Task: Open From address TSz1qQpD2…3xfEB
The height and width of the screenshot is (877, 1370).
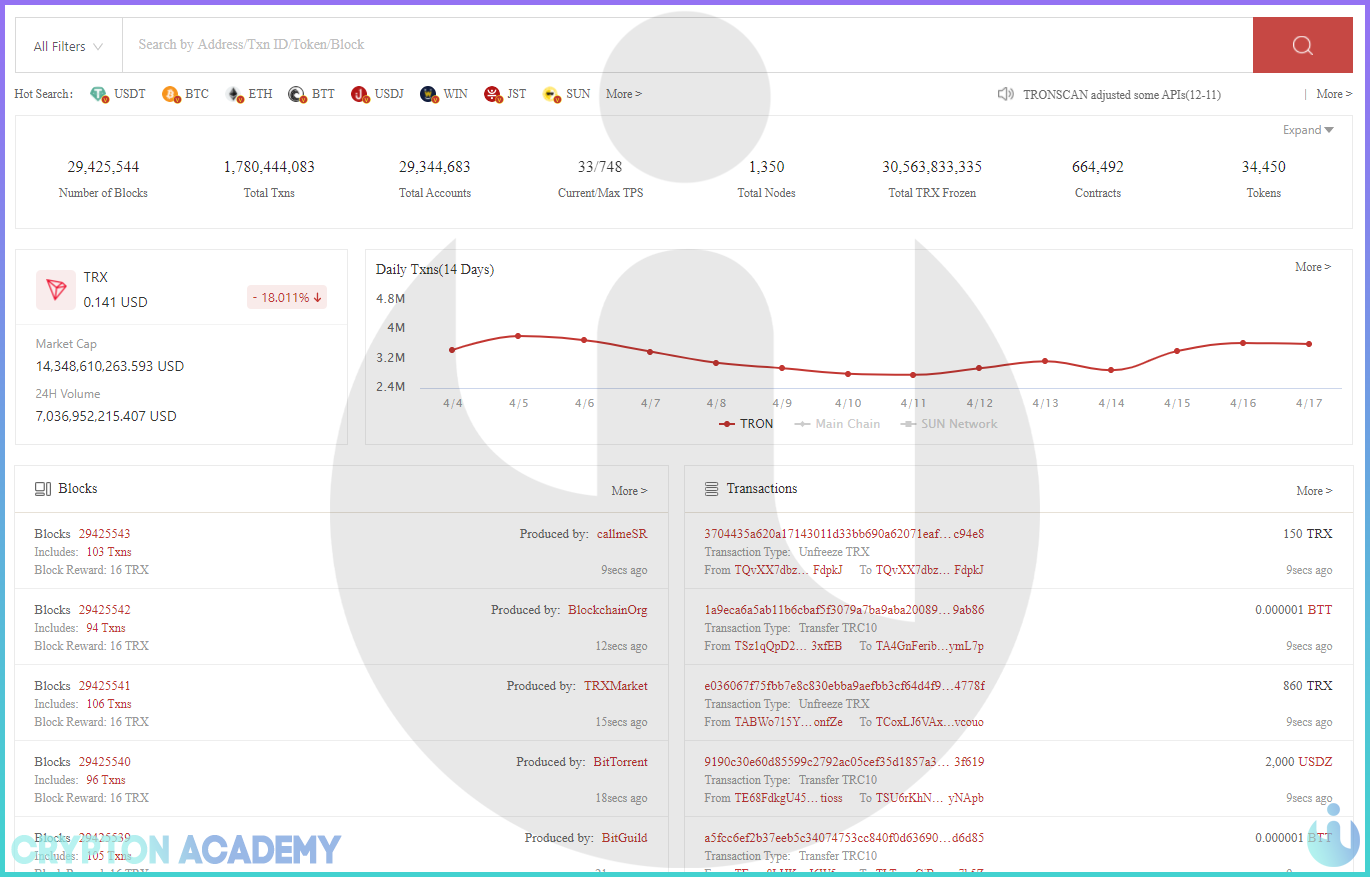Action: click(789, 646)
